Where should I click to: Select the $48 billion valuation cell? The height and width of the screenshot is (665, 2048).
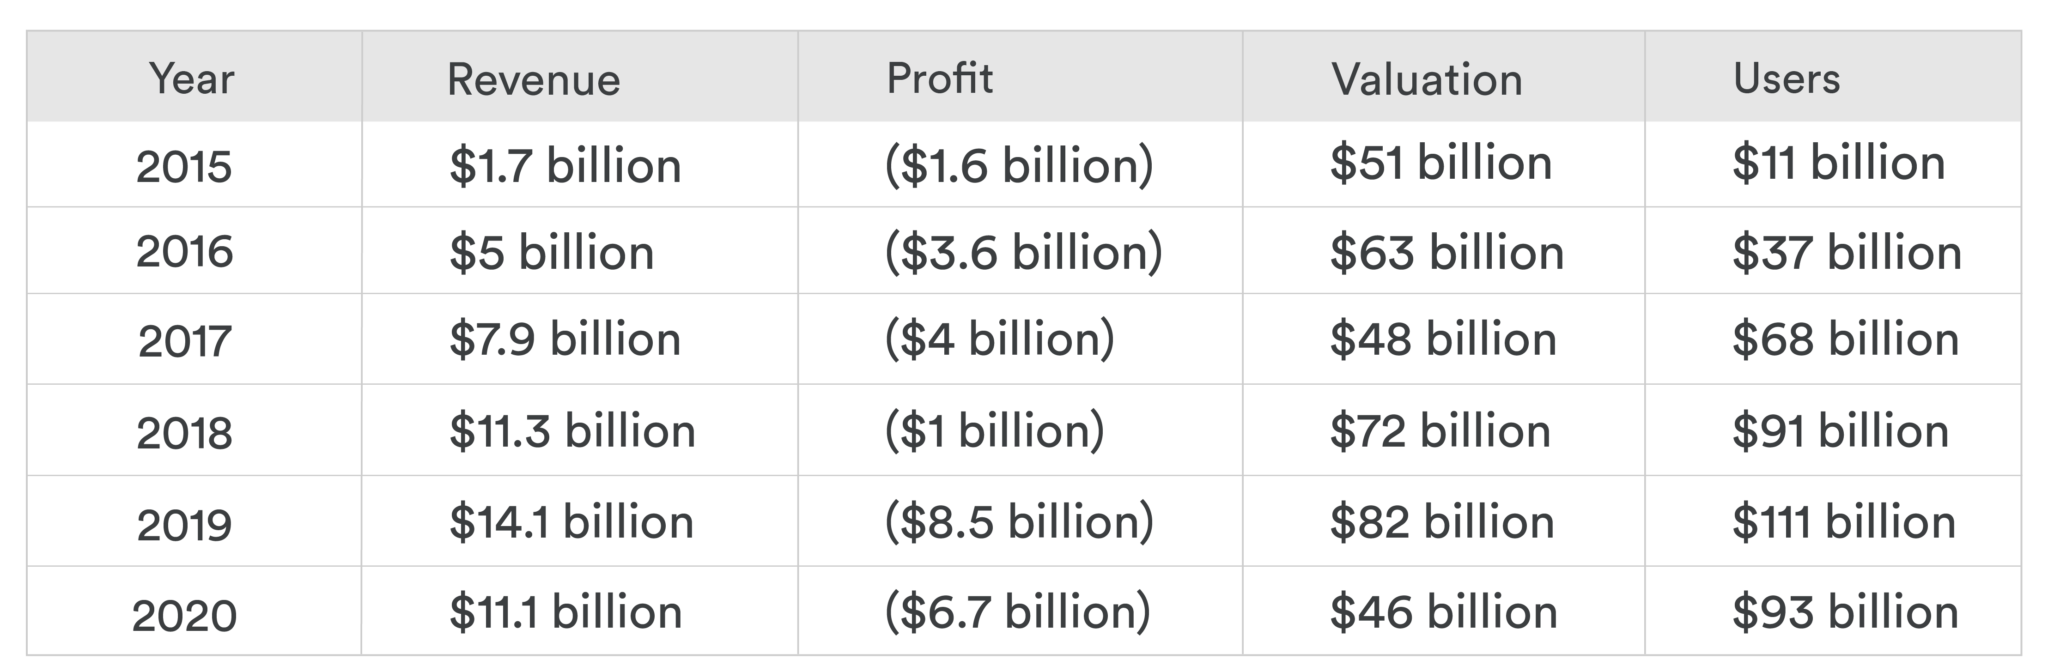(x=1443, y=339)
